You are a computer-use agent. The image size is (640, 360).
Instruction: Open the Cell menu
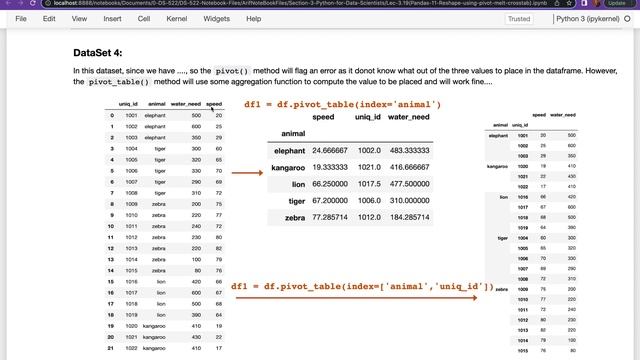(144, 19)
